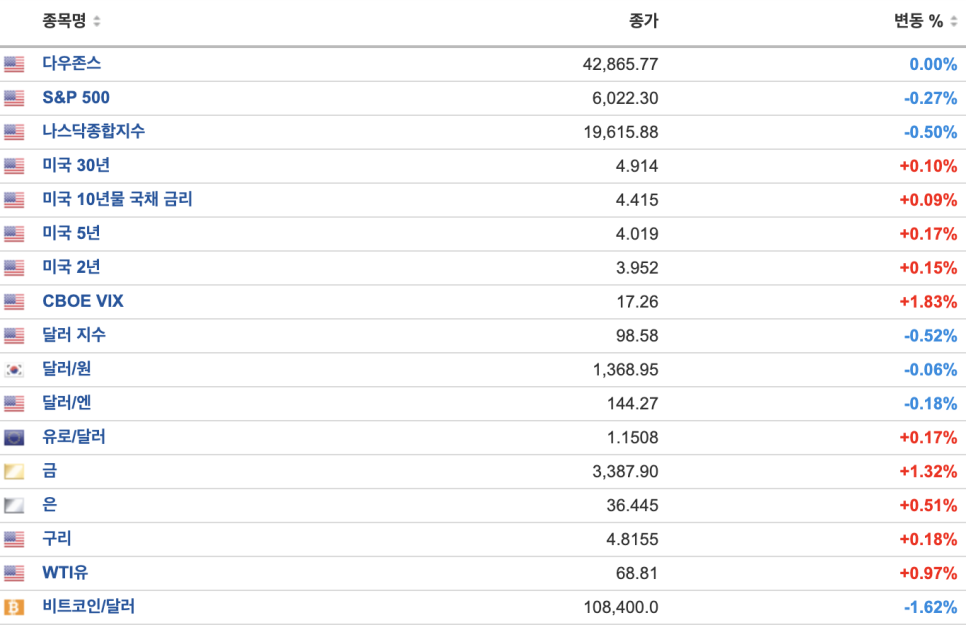This screenshot has width=966, height=625.
Task: Click the flag icon by 미국 10년물 국채 금리
Action: [14, 200]
